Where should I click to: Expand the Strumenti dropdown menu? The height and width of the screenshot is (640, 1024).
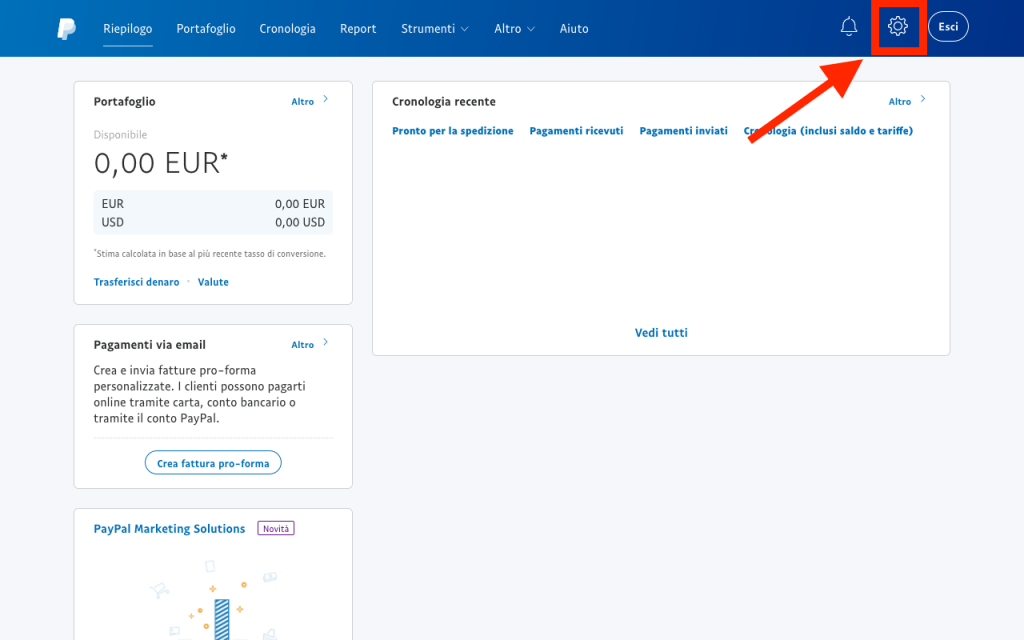(x=435, y=29)
